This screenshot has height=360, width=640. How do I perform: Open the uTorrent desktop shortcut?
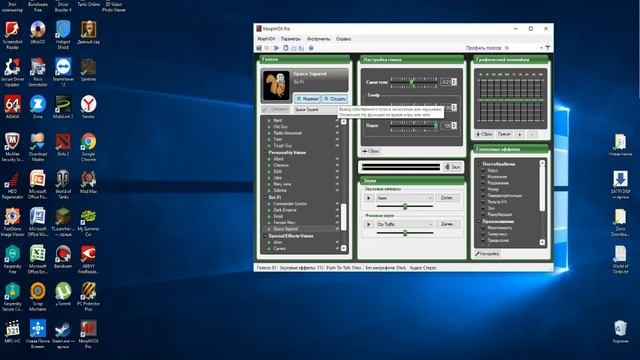pos(63,294)
